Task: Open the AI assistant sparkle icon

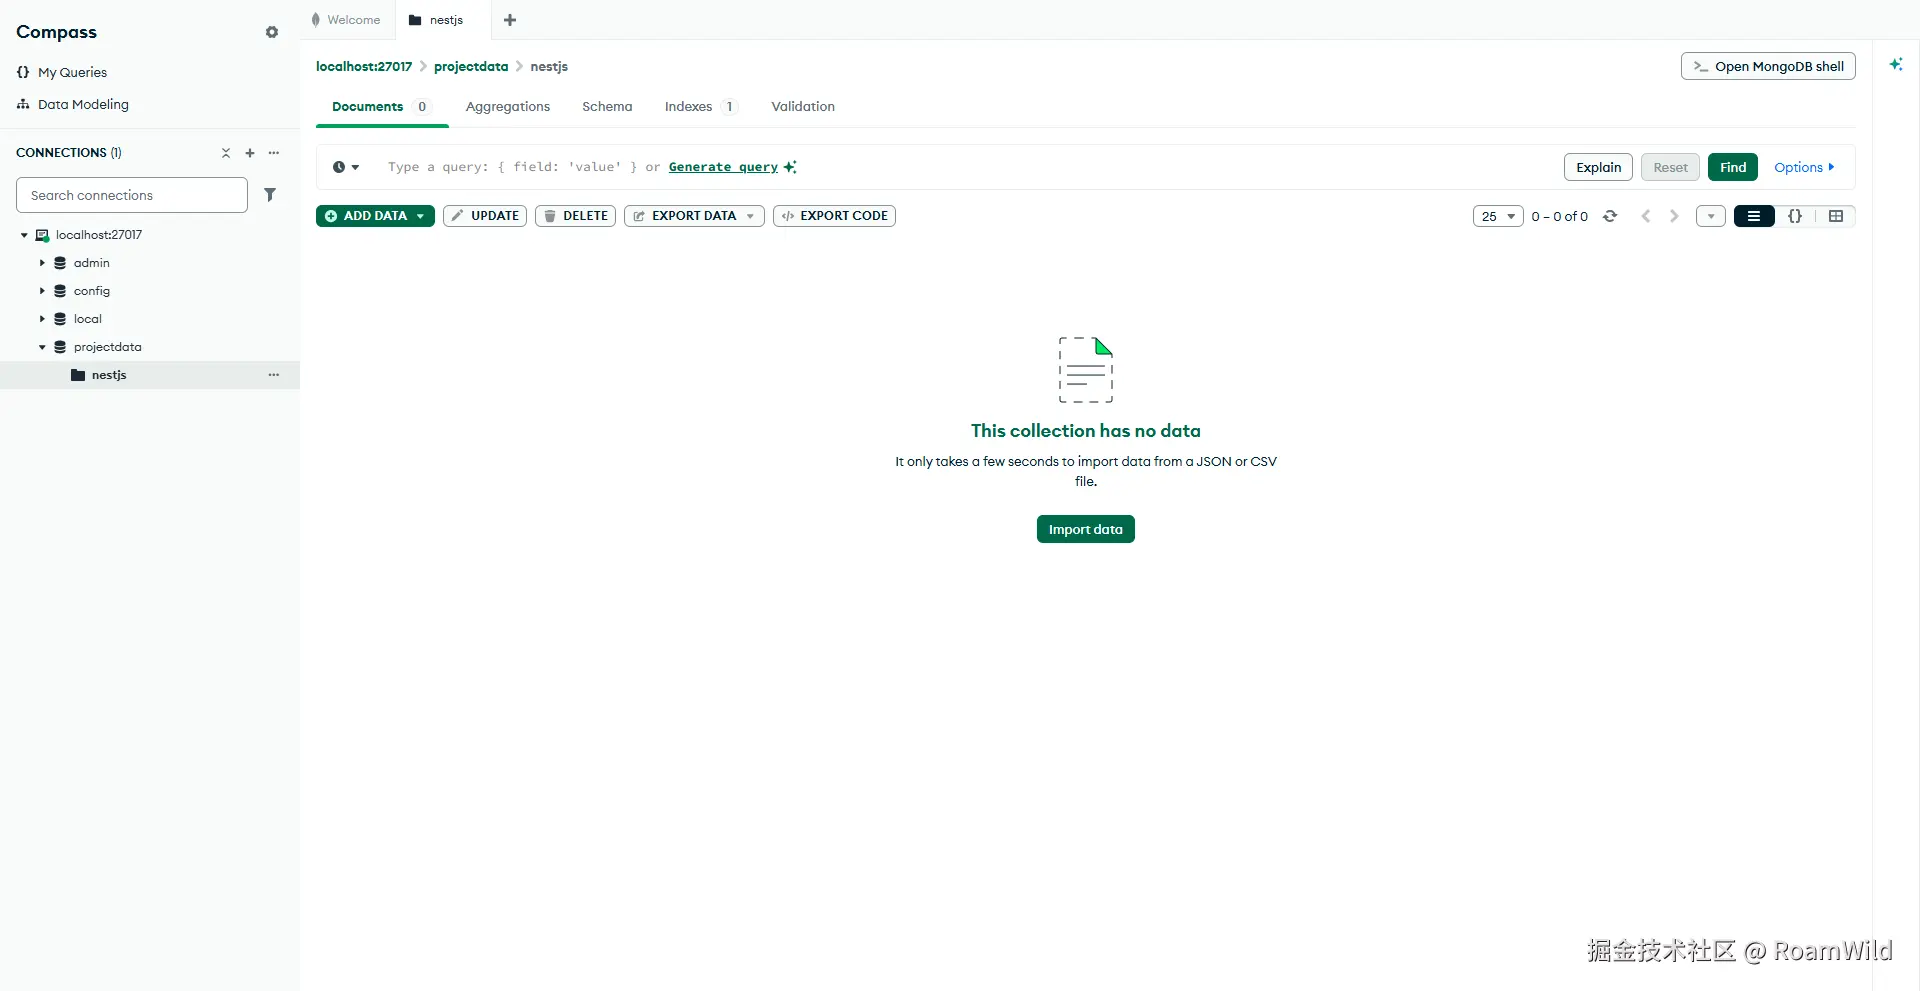Action: (1896, 64)
